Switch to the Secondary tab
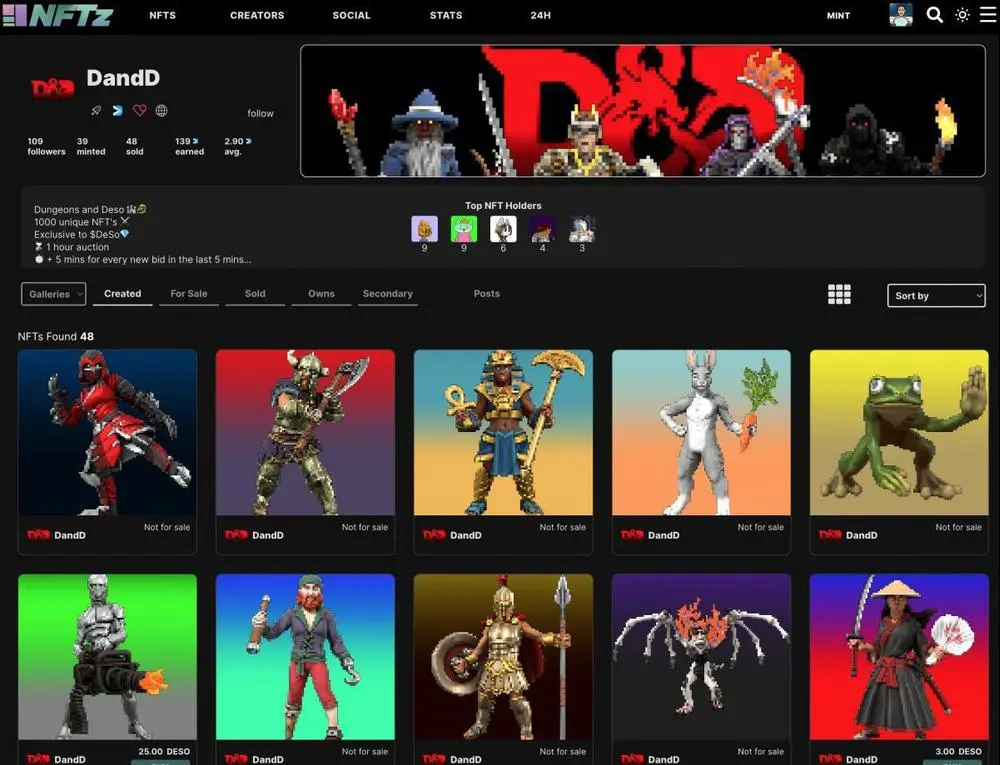1000x765 pixels. (387, 294)
